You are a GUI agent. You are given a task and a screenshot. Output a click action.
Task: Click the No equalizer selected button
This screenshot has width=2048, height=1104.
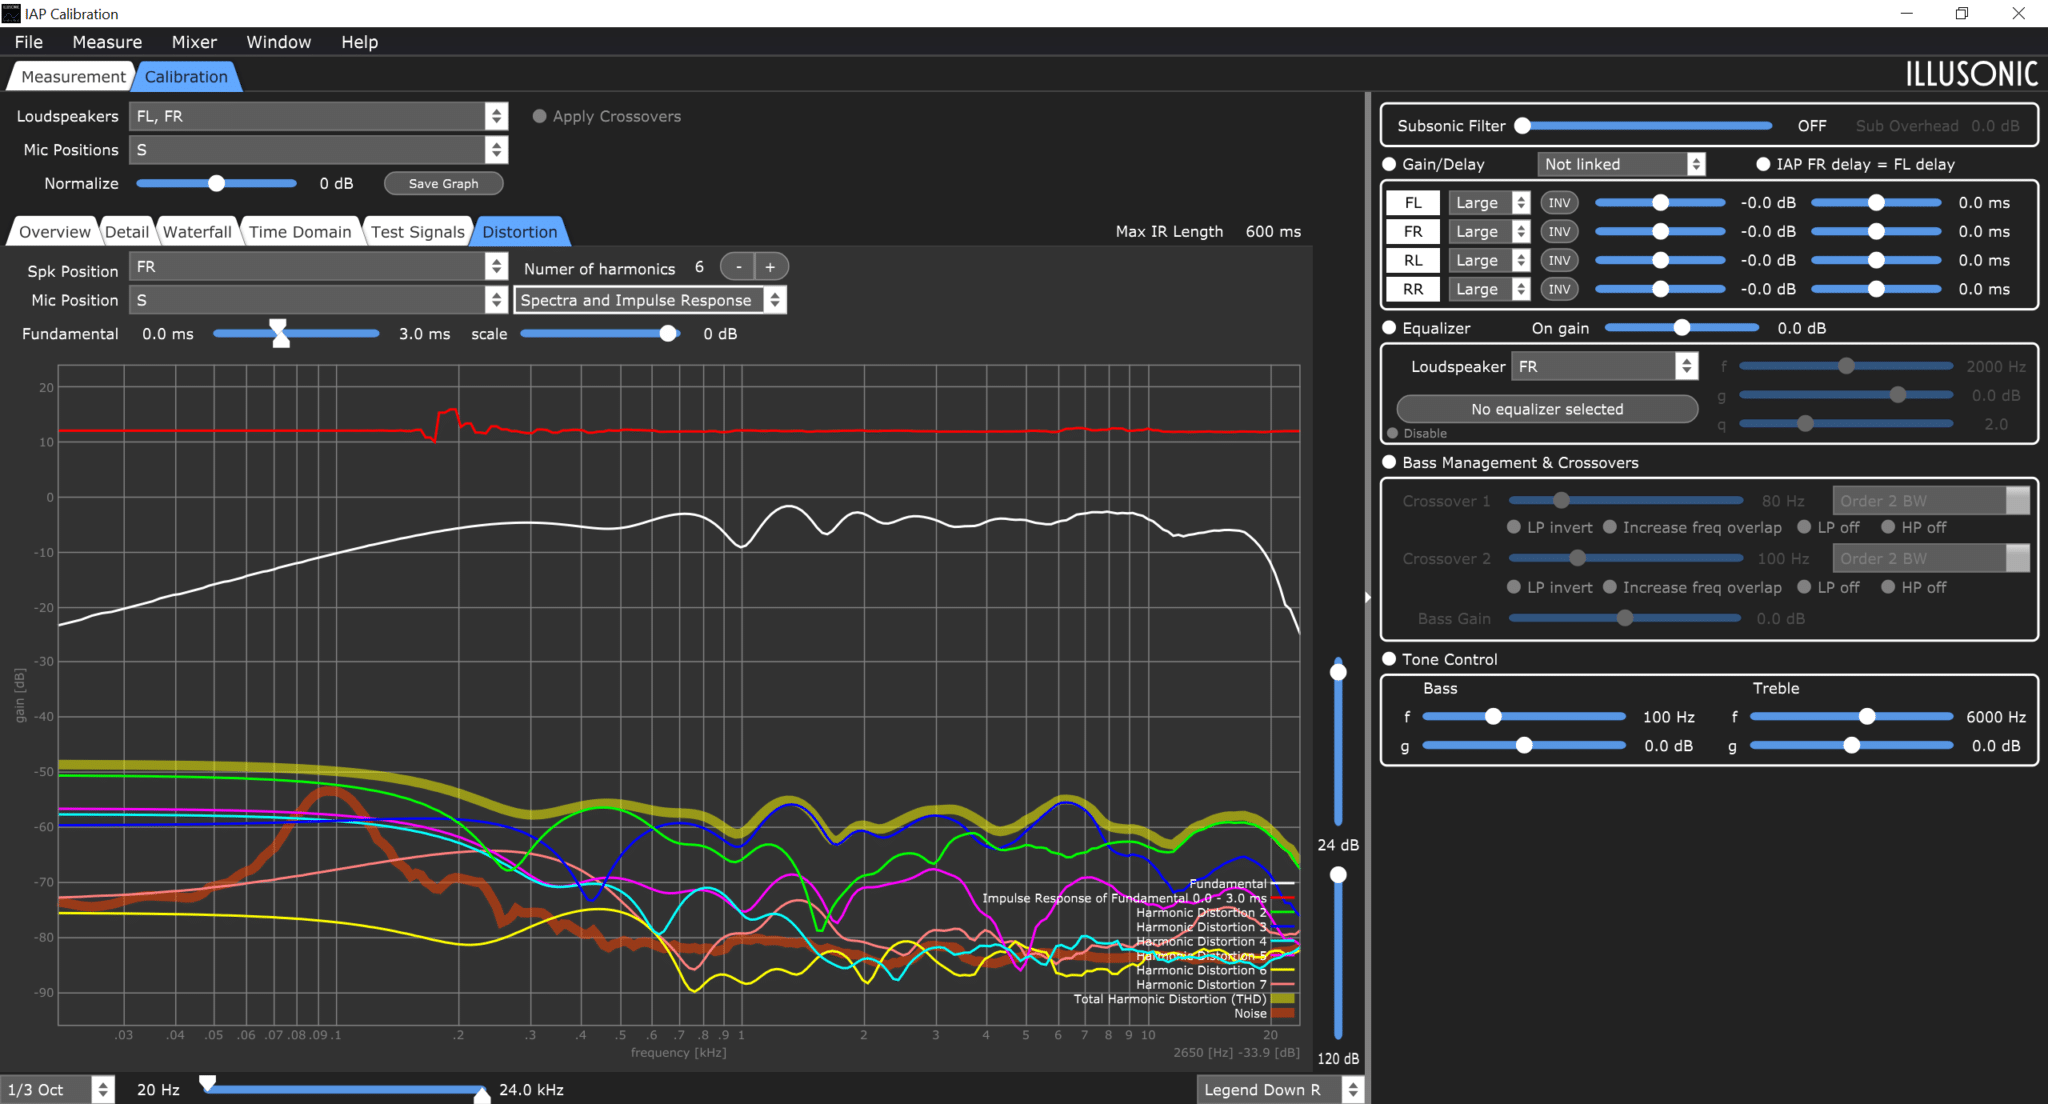[1547, 409]
